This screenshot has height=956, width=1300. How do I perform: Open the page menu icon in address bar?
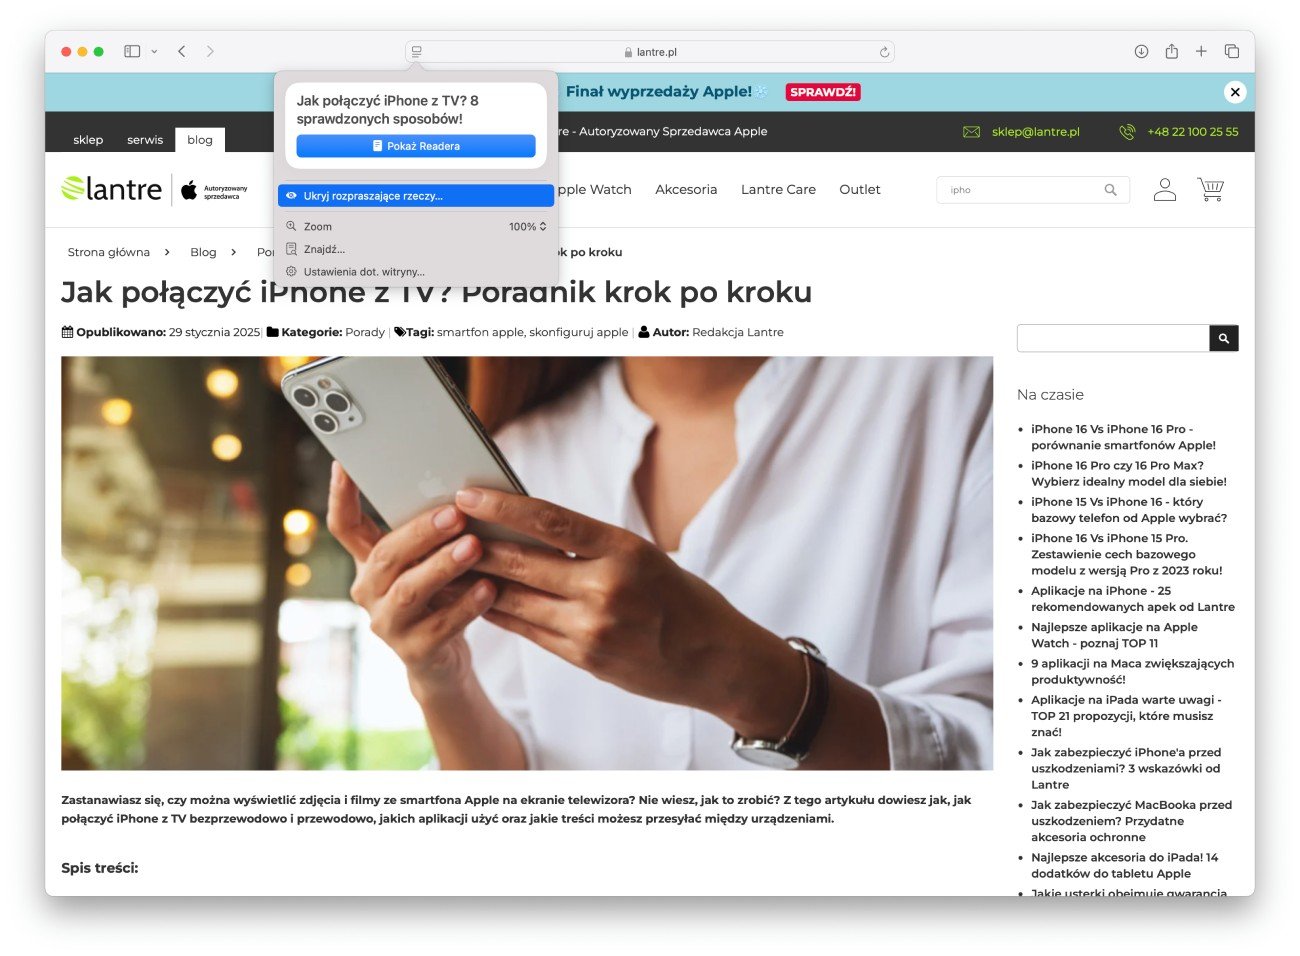click(x=417, y=52)
